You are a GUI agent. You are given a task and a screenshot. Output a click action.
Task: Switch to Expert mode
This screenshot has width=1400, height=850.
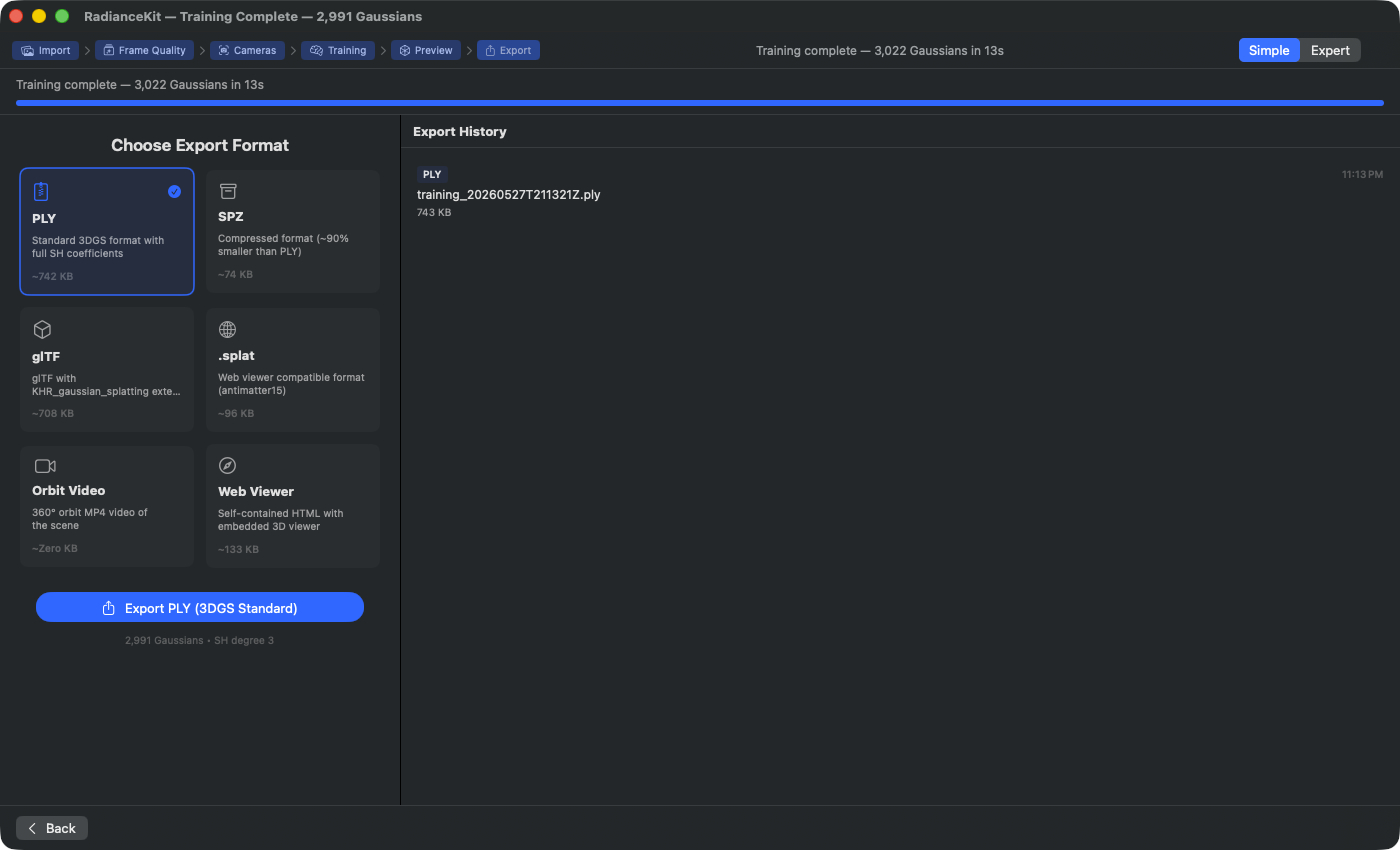1330,50
